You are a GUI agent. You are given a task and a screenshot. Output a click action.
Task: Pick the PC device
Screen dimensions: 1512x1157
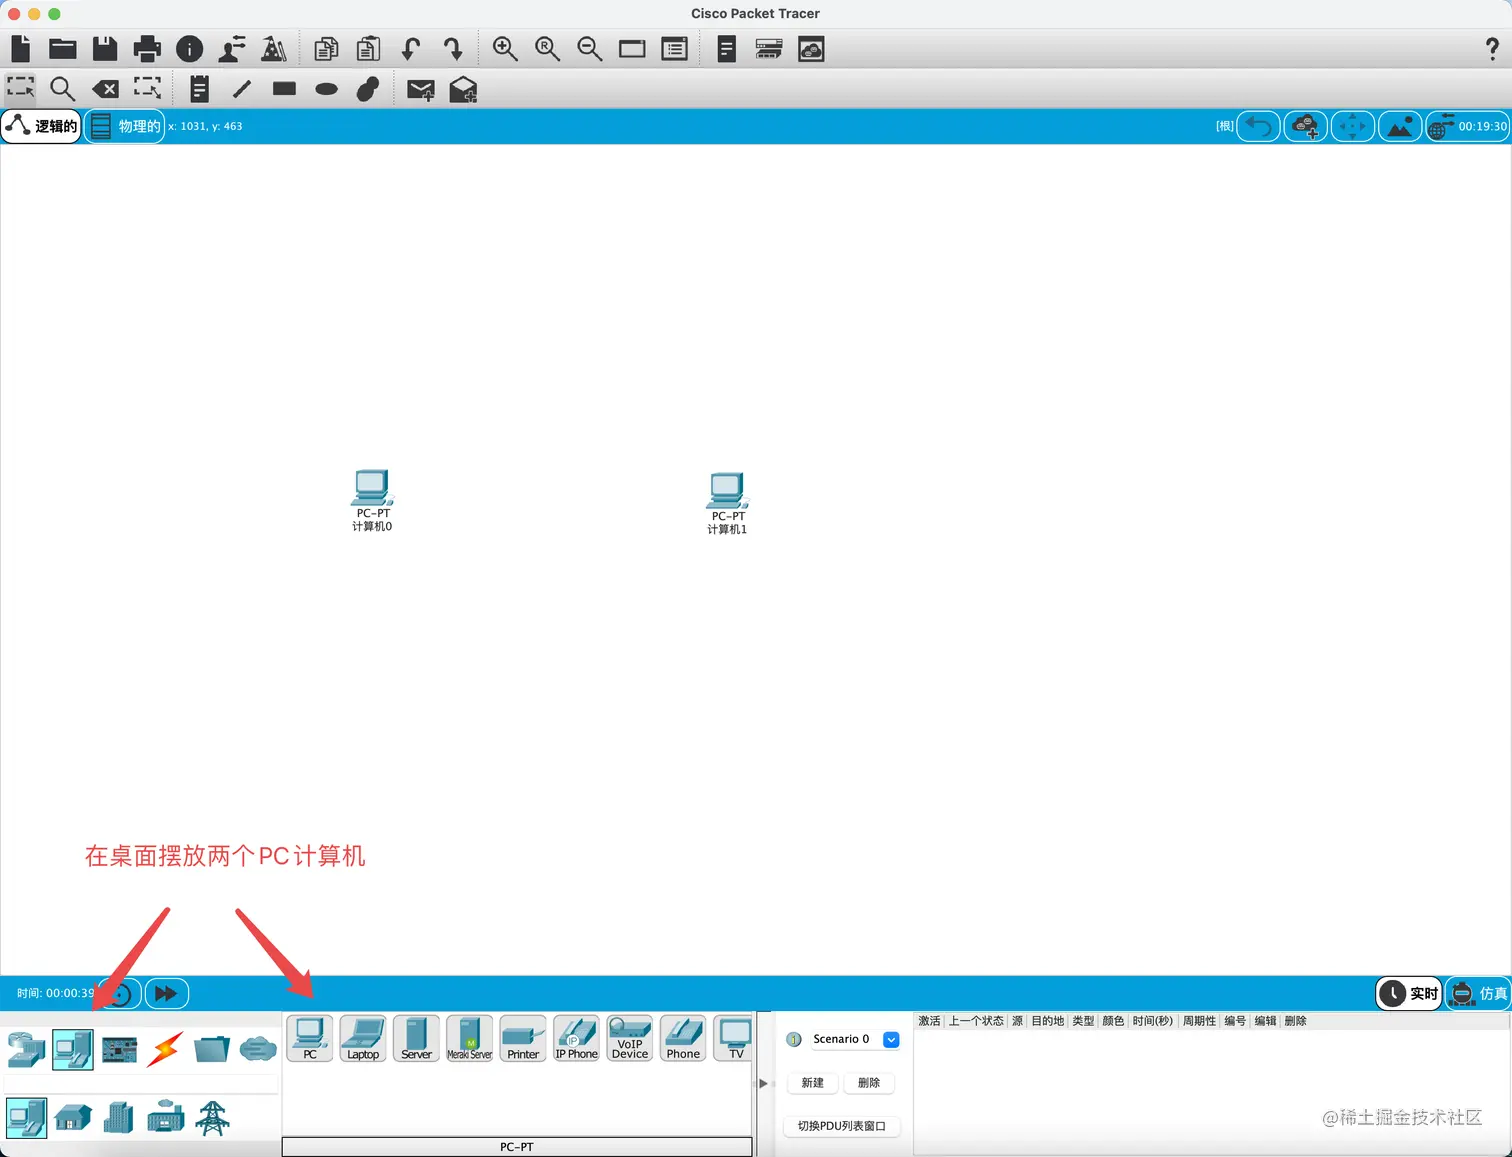point(310,1038)
